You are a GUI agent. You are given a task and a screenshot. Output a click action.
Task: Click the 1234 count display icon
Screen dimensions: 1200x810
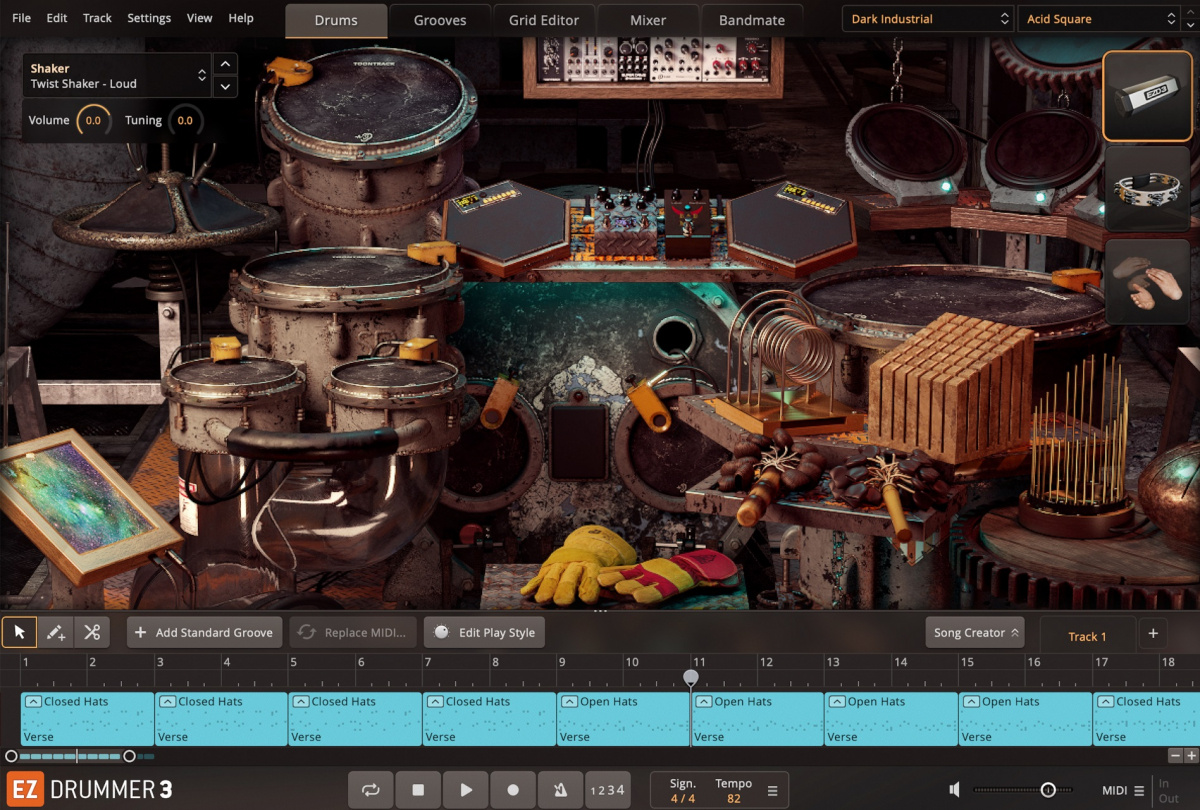click(607, 789)
